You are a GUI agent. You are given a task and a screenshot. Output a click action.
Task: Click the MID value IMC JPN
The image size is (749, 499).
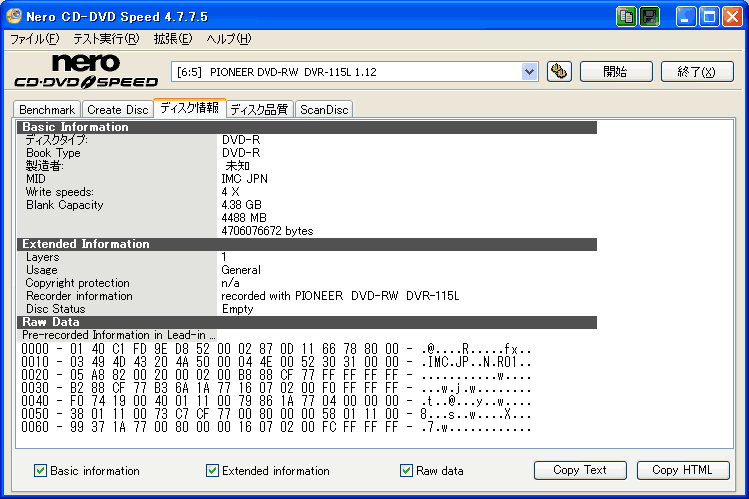coord(245,179)
